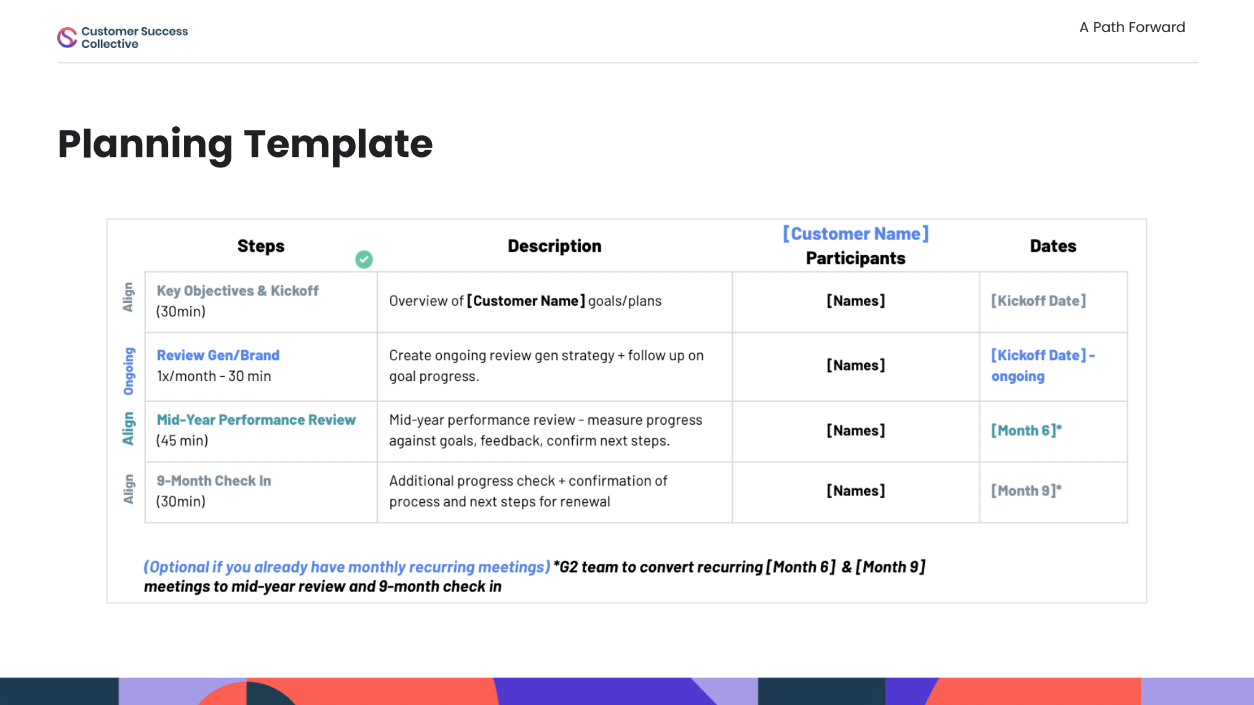Click the 'Description' column header
The image size is (1254, 705).
[x=554, y=246]
